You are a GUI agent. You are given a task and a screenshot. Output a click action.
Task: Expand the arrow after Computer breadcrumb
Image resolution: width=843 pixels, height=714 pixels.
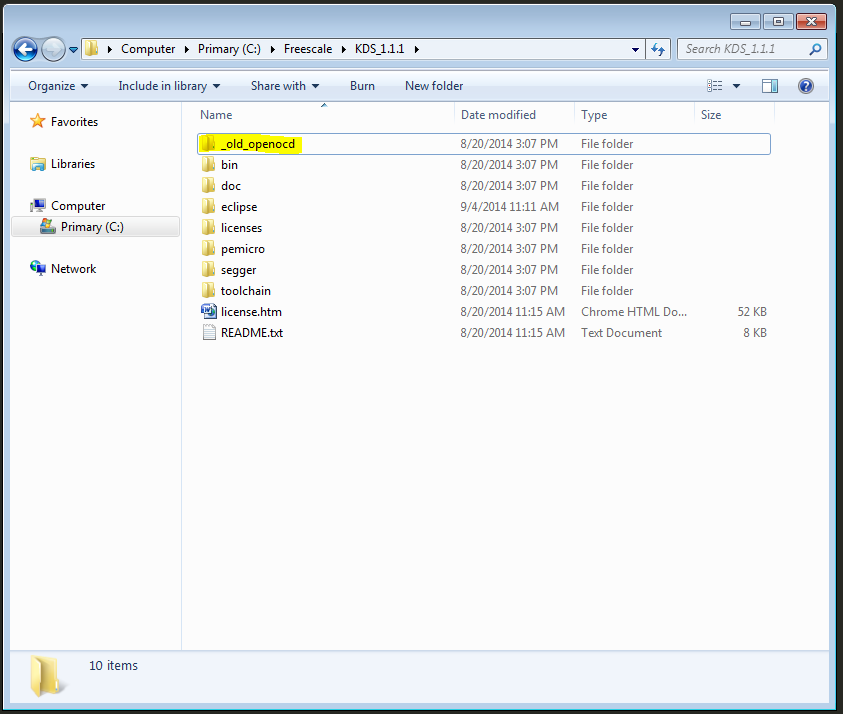pyautogui.click(x=187, y=49)
